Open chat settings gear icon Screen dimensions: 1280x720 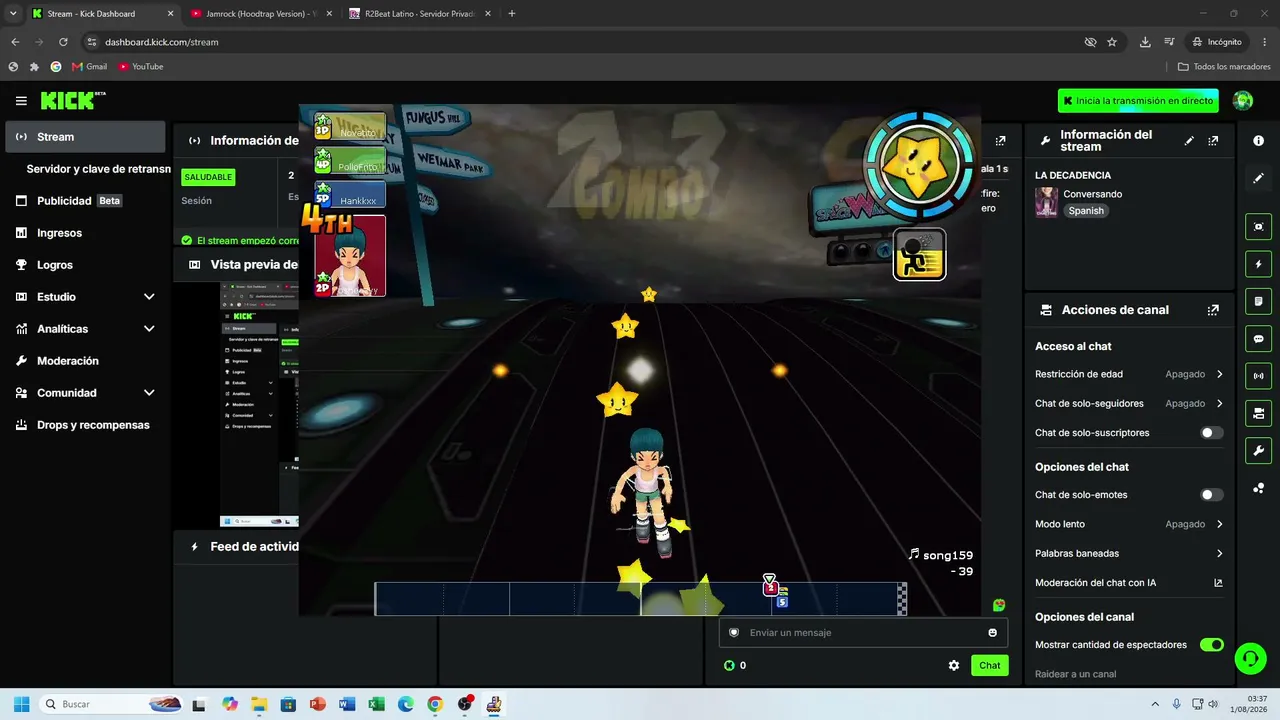tap(954, 665)
